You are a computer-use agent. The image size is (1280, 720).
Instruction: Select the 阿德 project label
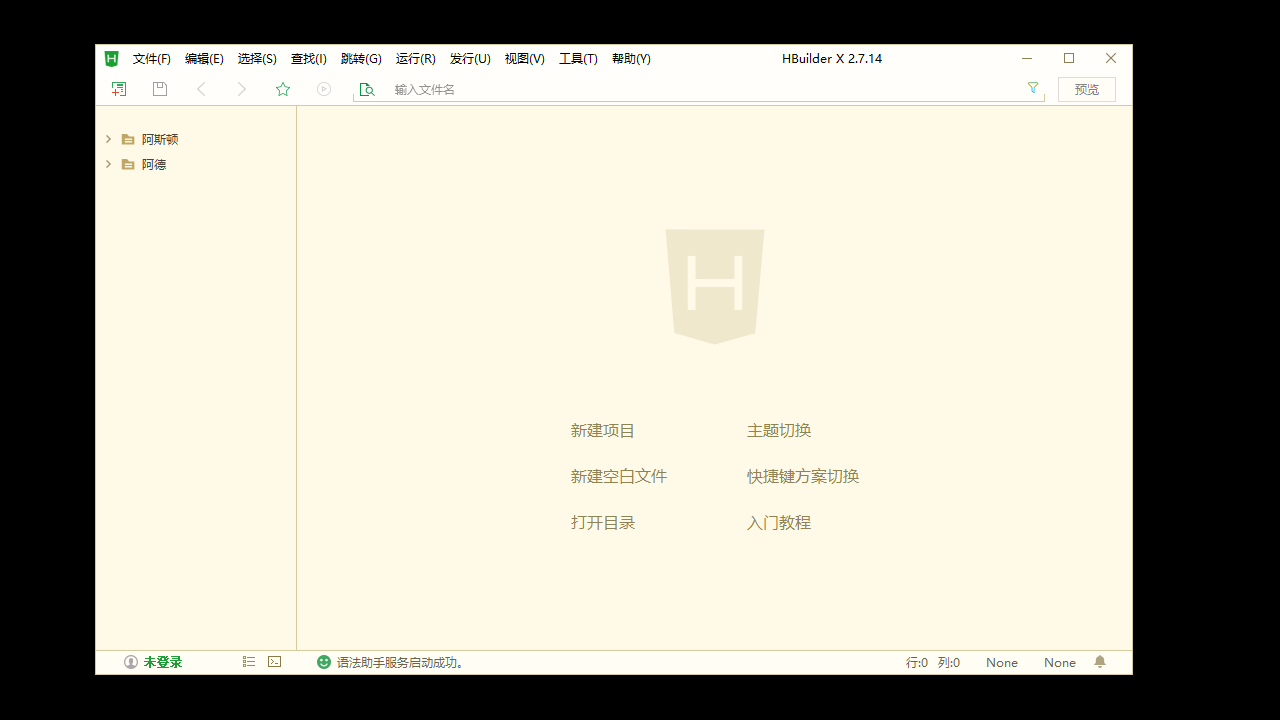point(154,164)
